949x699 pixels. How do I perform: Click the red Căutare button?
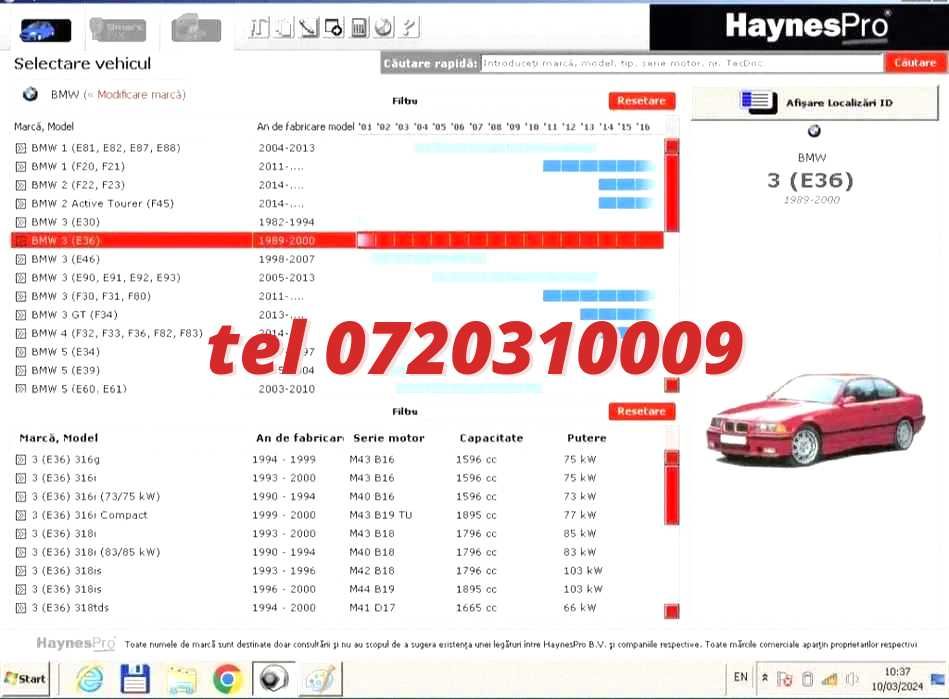coord(915,63)
